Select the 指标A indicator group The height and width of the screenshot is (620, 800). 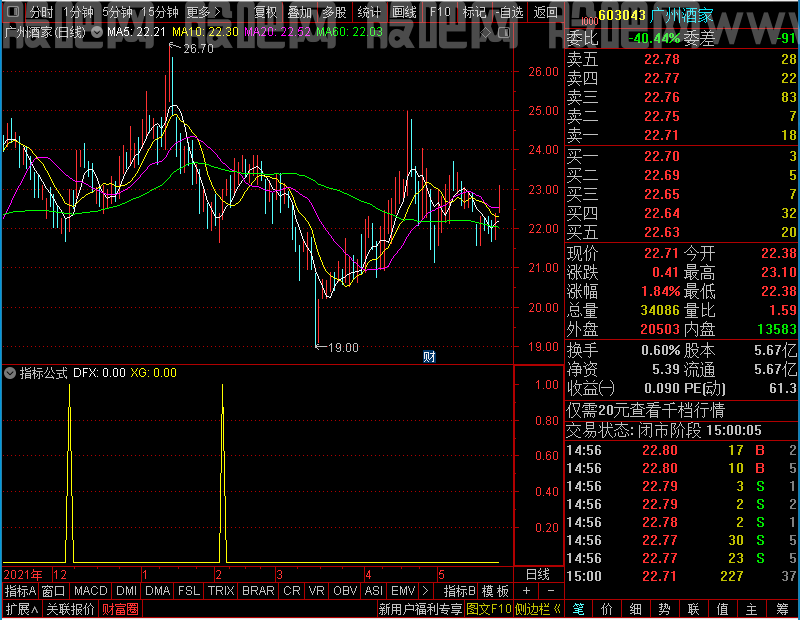[x=20, y=591]
